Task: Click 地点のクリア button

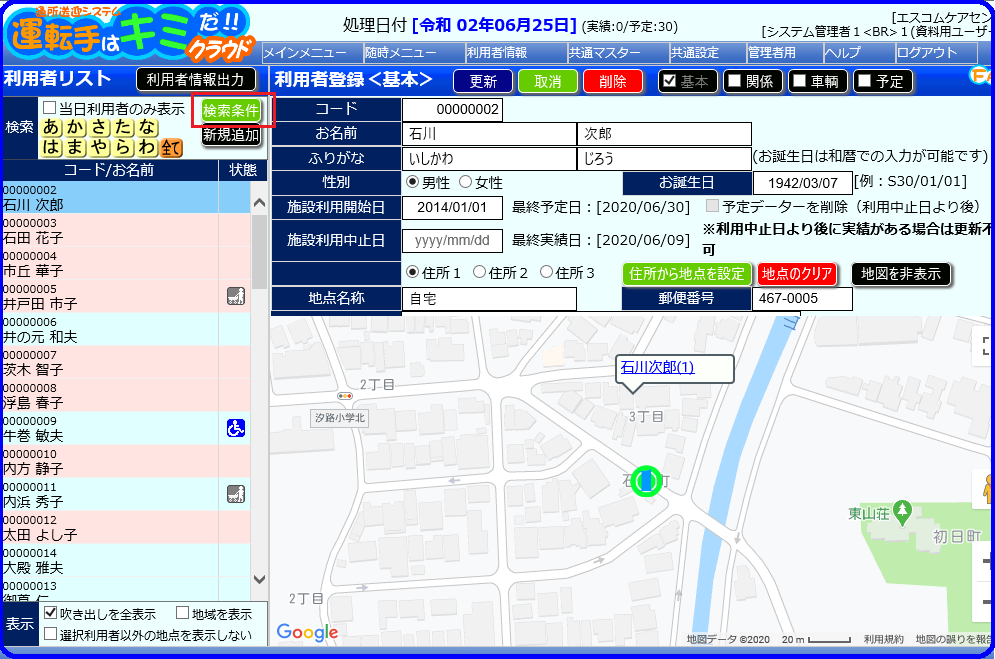Action: coord(797,273)
